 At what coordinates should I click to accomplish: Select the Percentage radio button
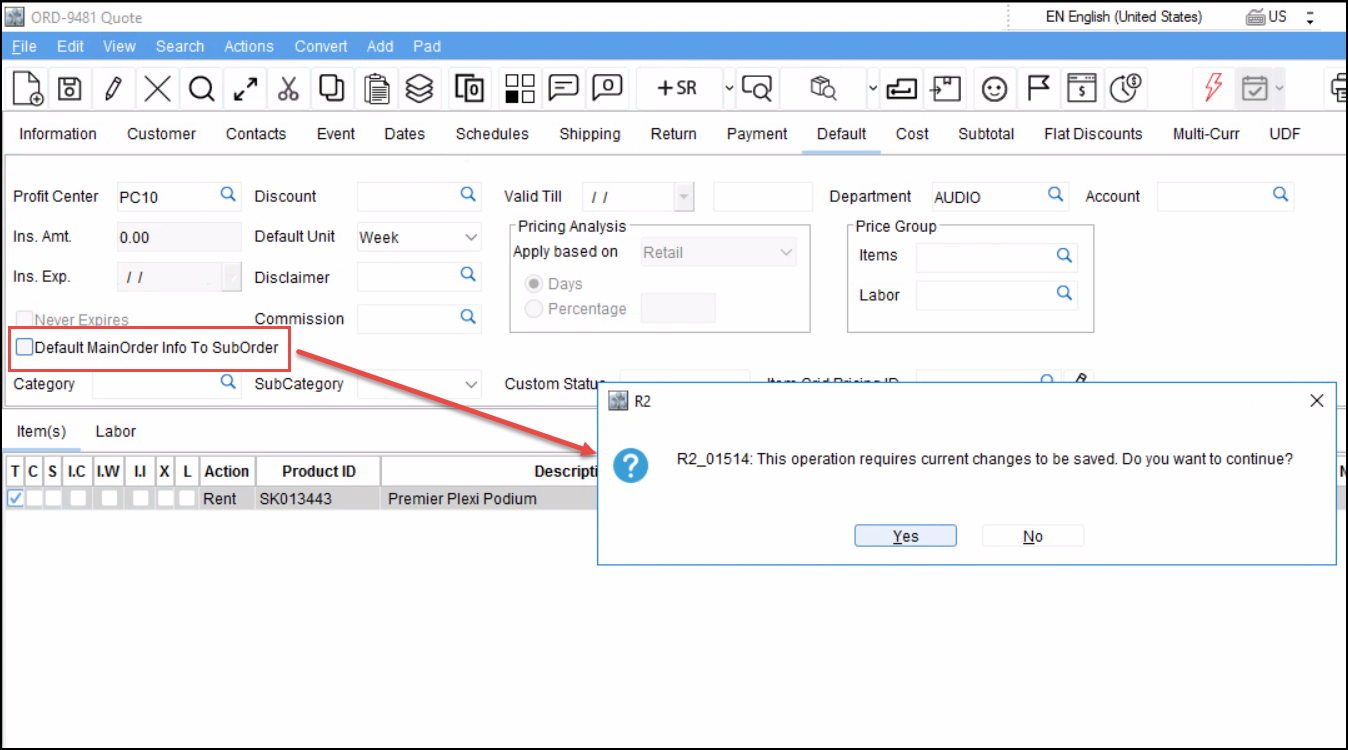point(534,309)
